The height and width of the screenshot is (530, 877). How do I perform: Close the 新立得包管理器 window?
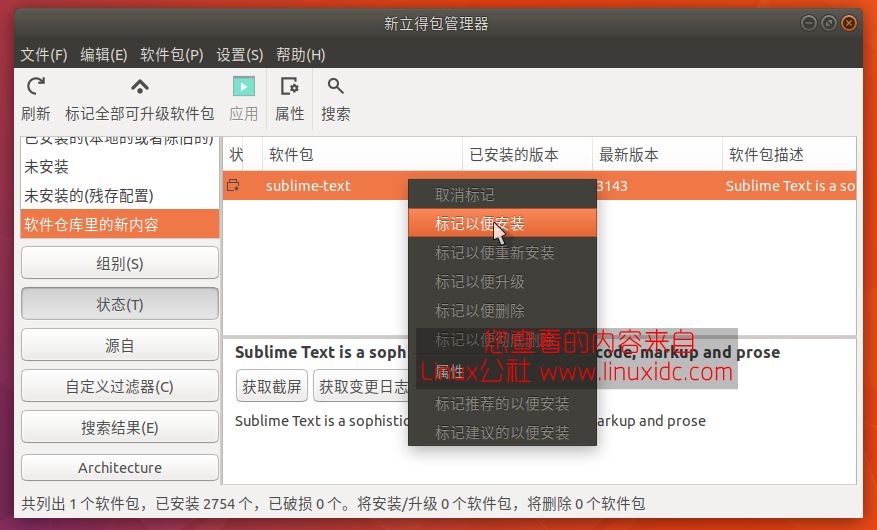tap(848, 23)
